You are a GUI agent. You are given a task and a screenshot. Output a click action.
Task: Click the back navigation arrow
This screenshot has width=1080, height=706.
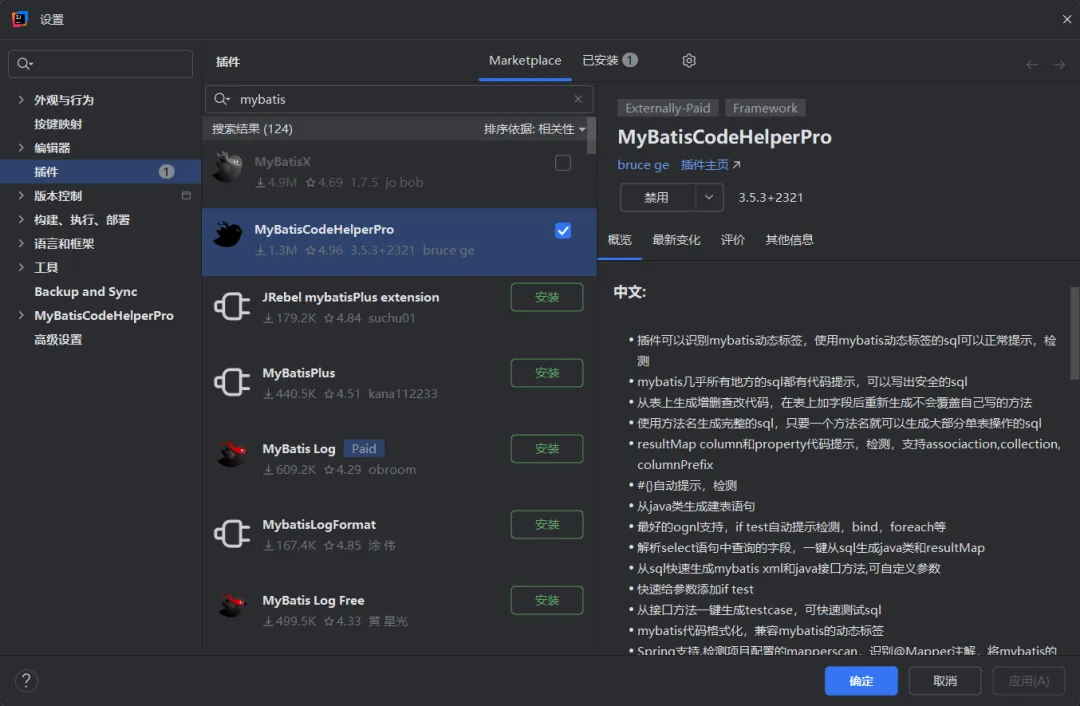coord(1032,65)
